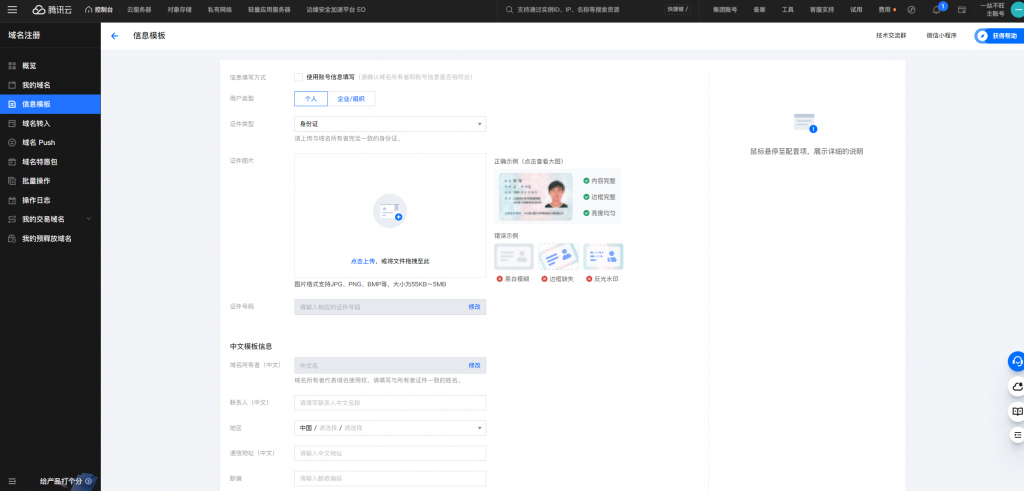1024x491 pixels.
Task: Click the upload ID image icon
Action: 390,211
